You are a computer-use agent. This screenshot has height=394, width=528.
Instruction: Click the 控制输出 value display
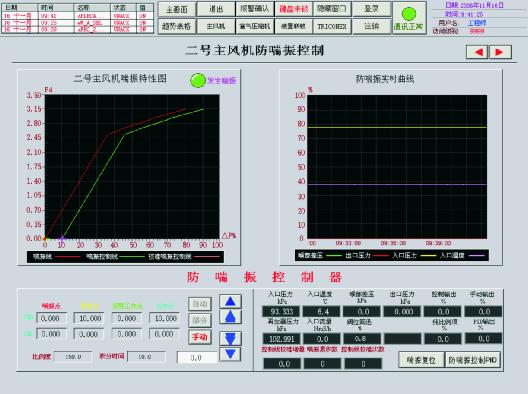443,311
